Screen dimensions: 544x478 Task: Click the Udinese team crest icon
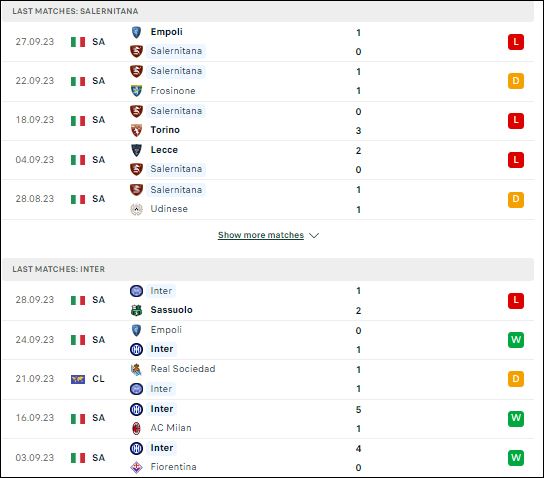click(136, 209)
